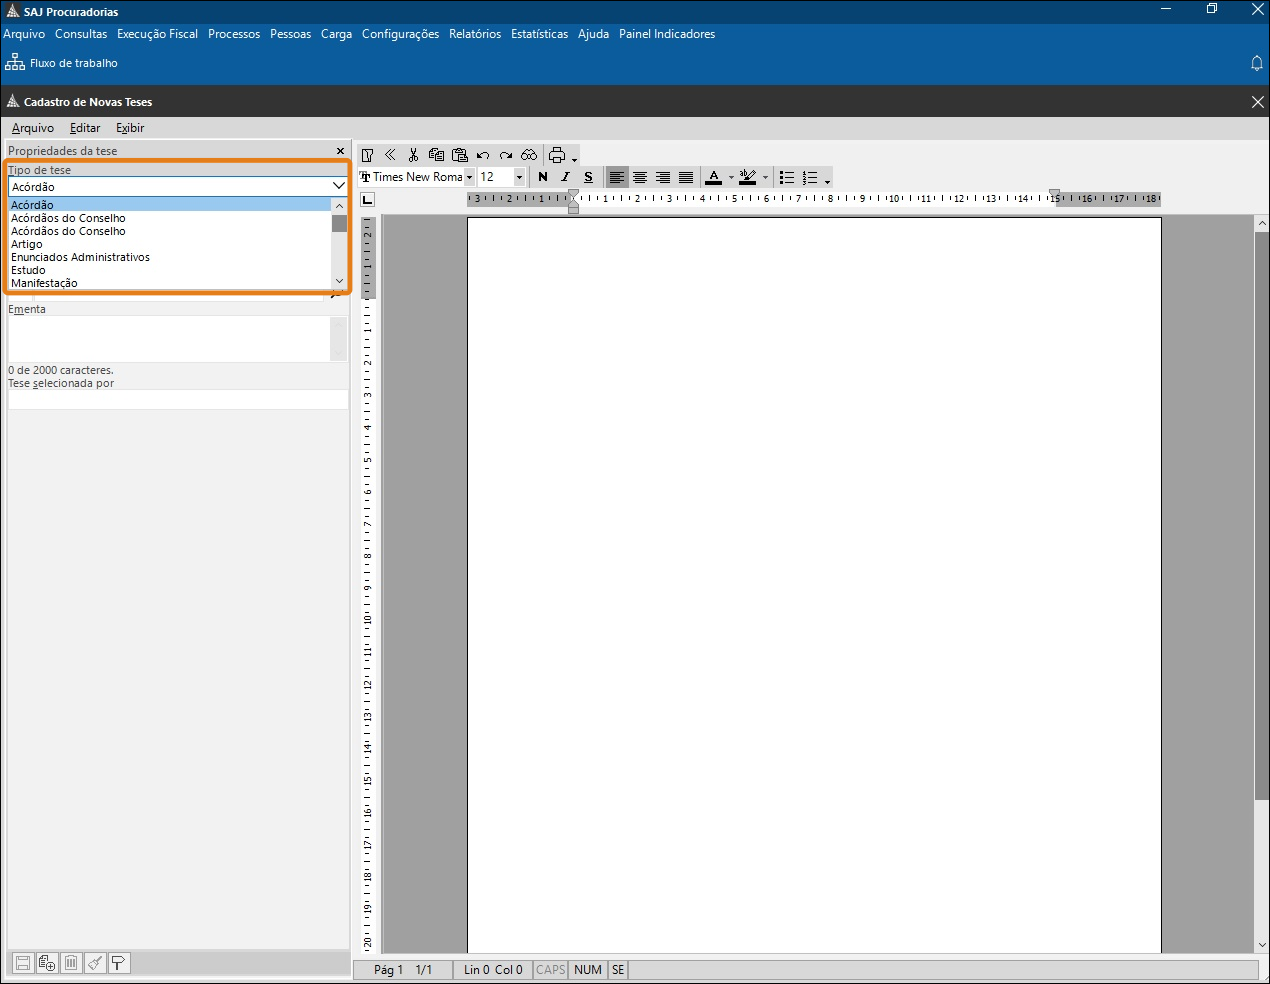Justify the text alignment

(686, 177)
